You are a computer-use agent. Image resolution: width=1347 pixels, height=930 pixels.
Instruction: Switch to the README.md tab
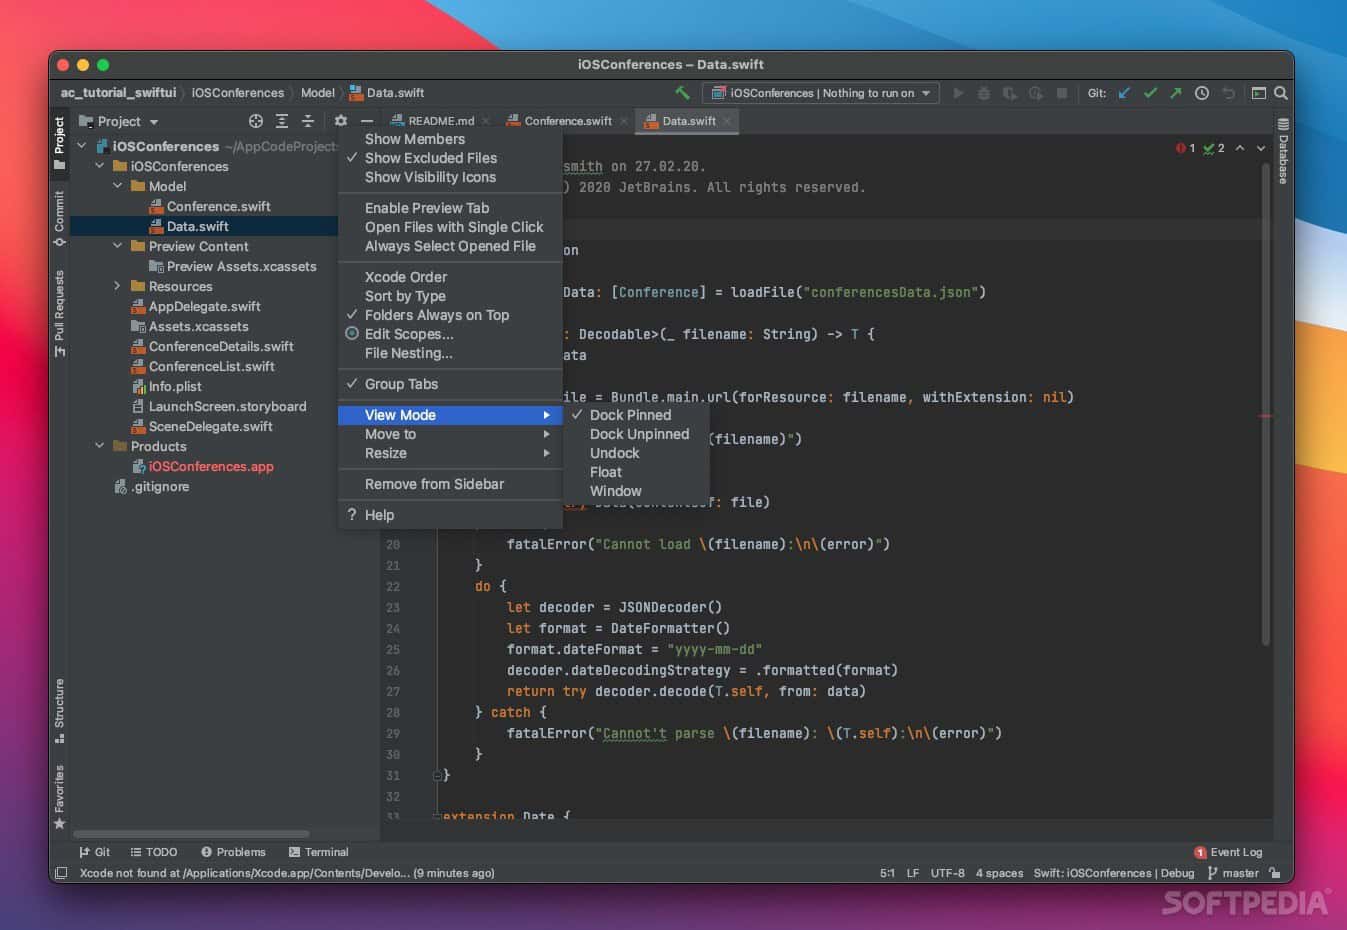tap(441, 121)
